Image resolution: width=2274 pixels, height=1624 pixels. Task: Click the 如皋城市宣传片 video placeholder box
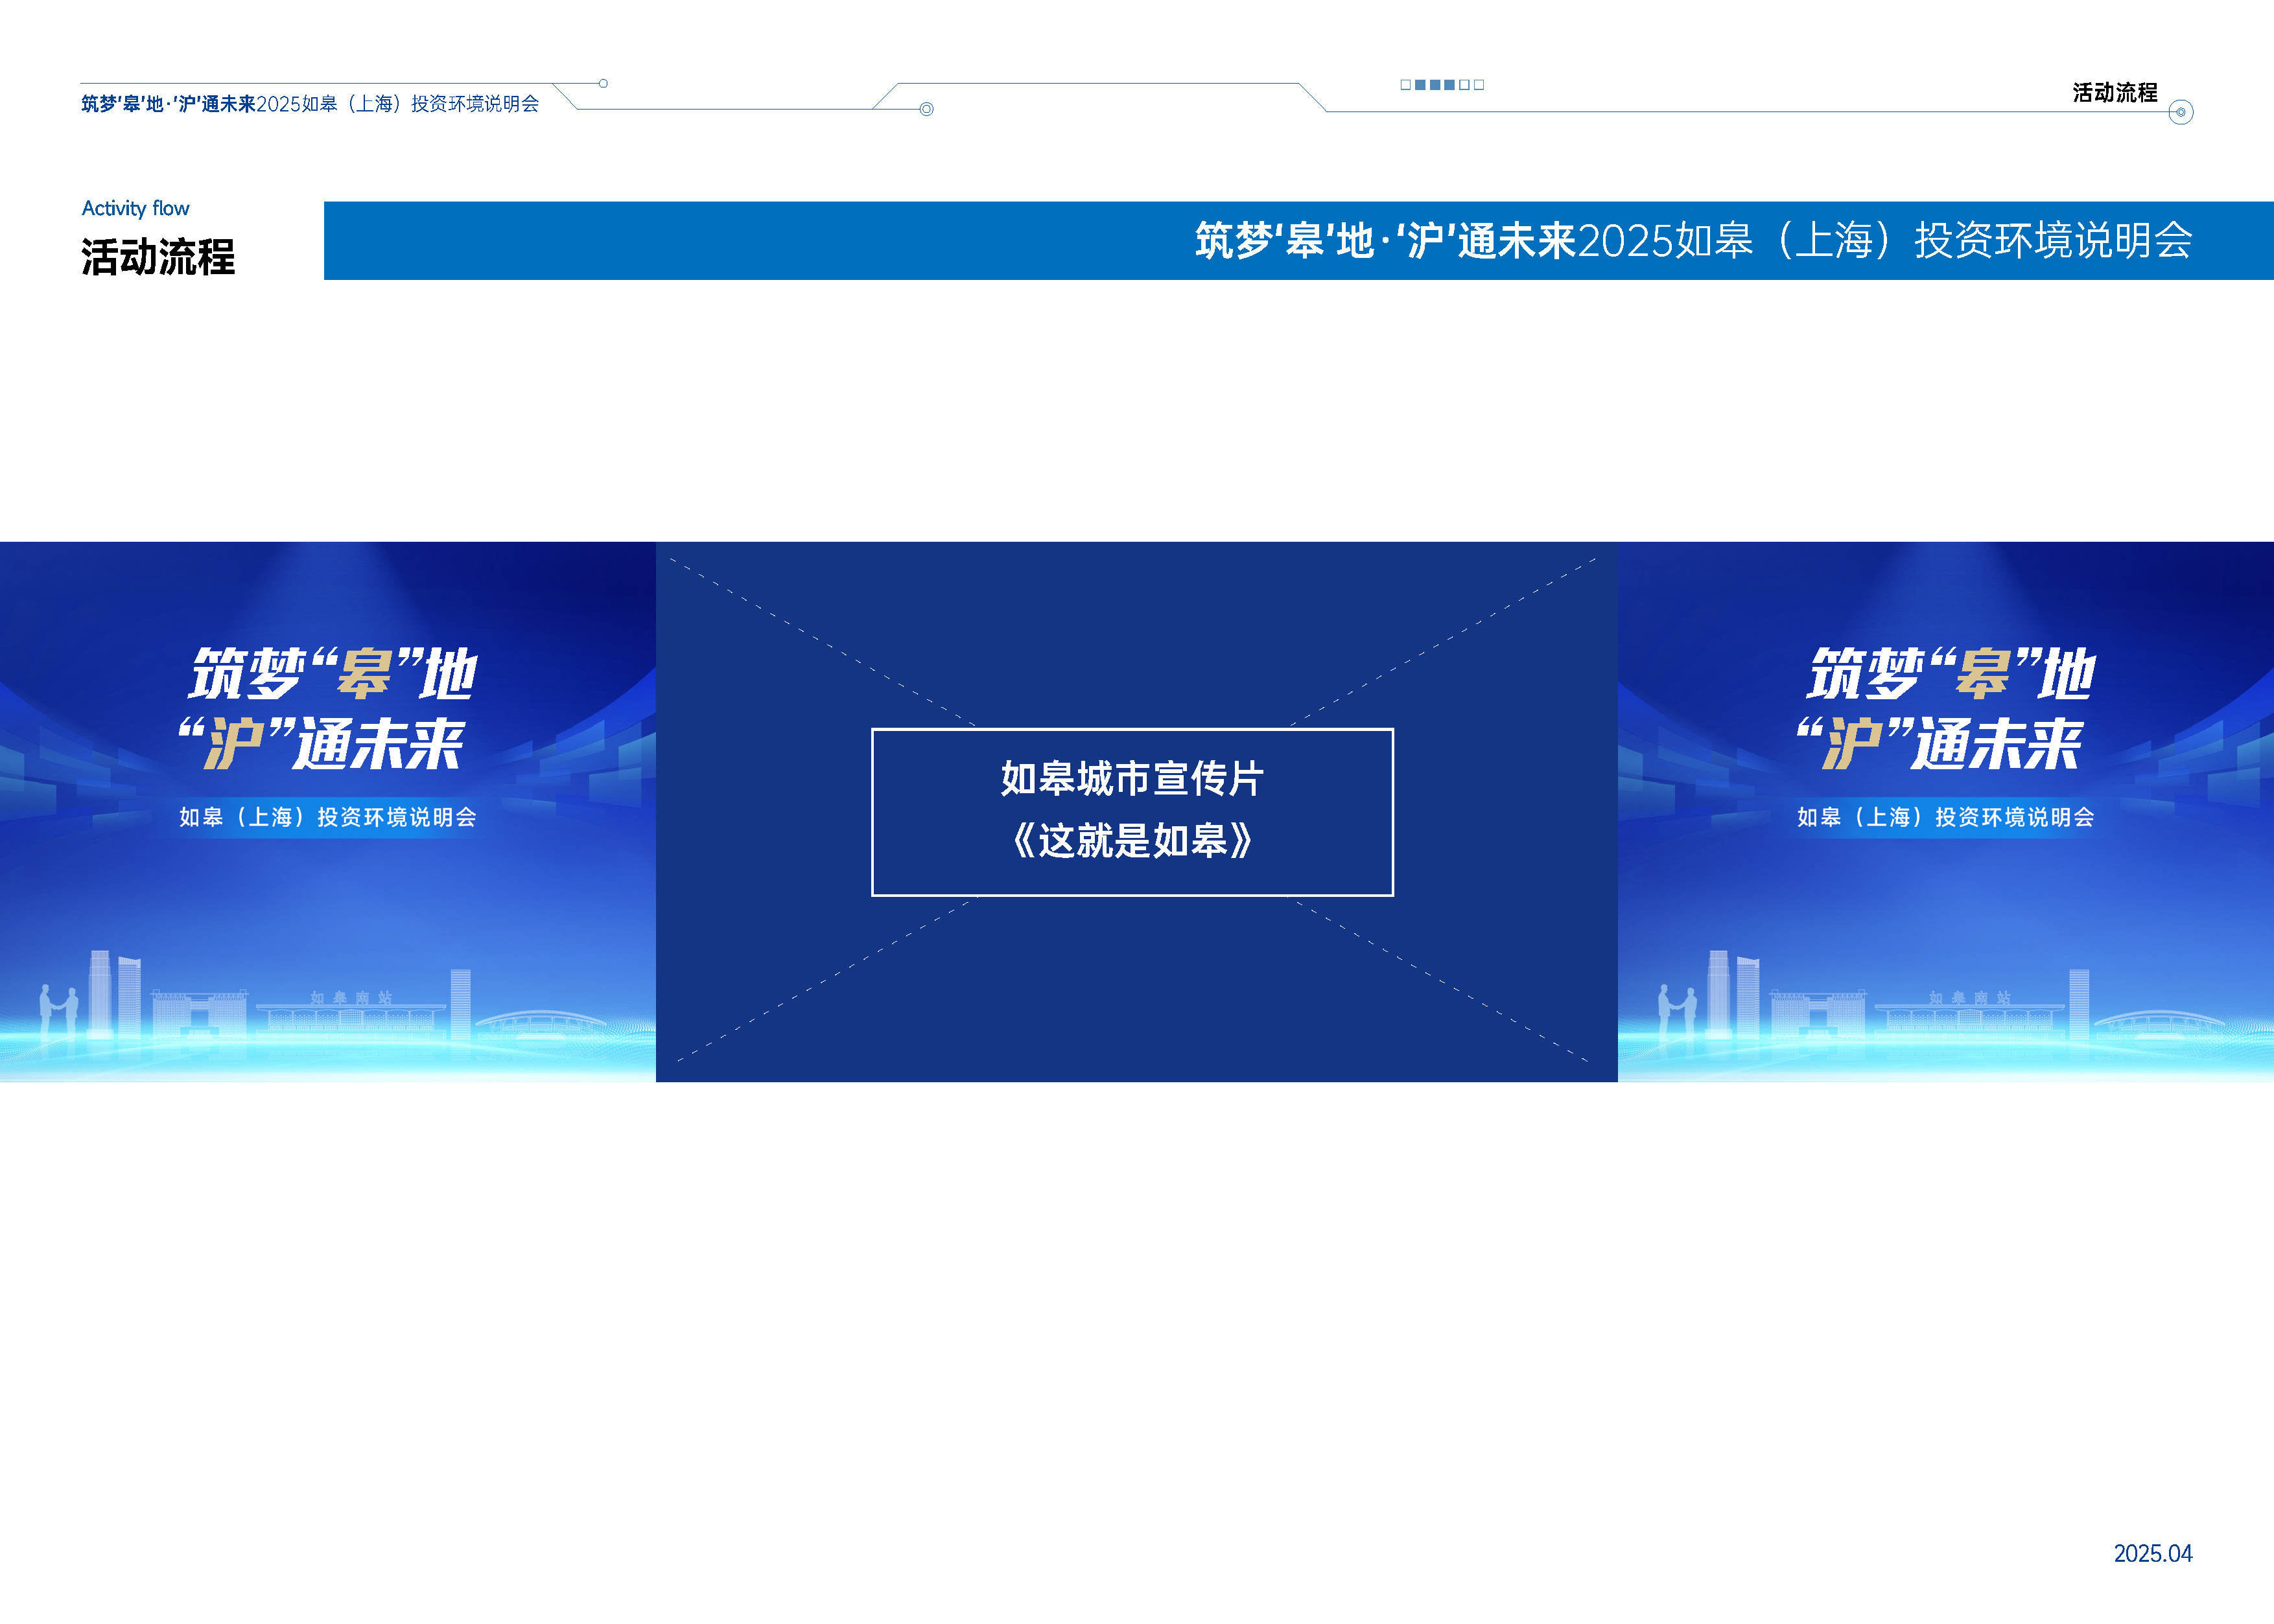(x=1132, y=812)
